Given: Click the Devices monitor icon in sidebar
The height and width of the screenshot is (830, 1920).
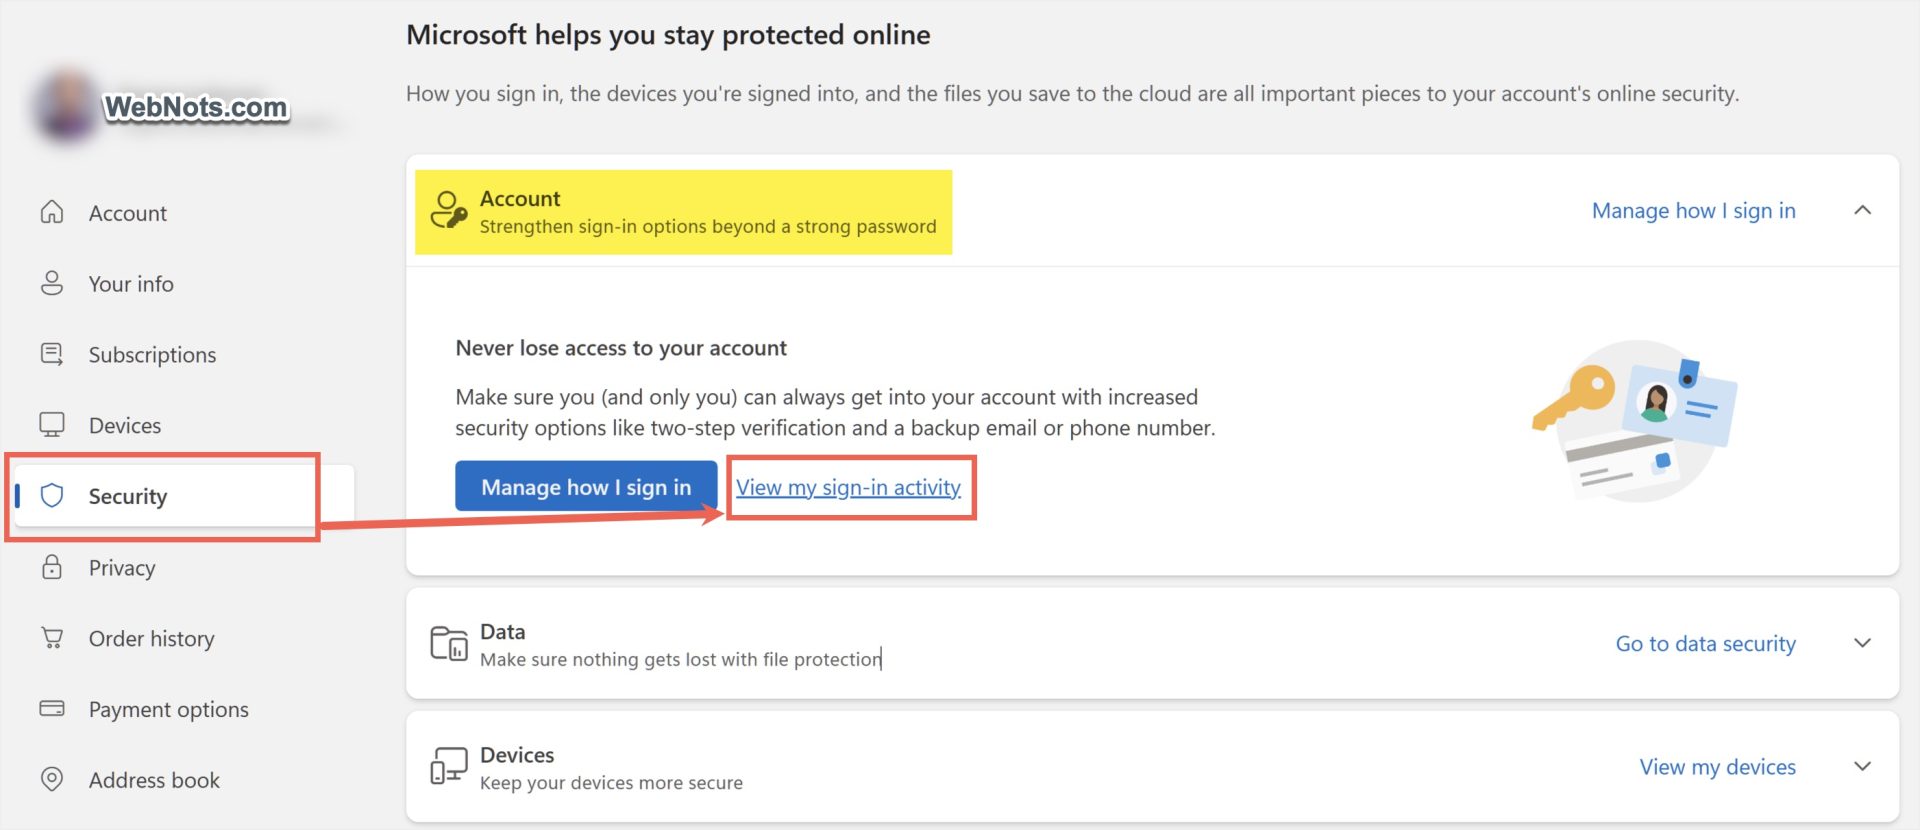Looking at the screenshot, I should coord(52,425).
